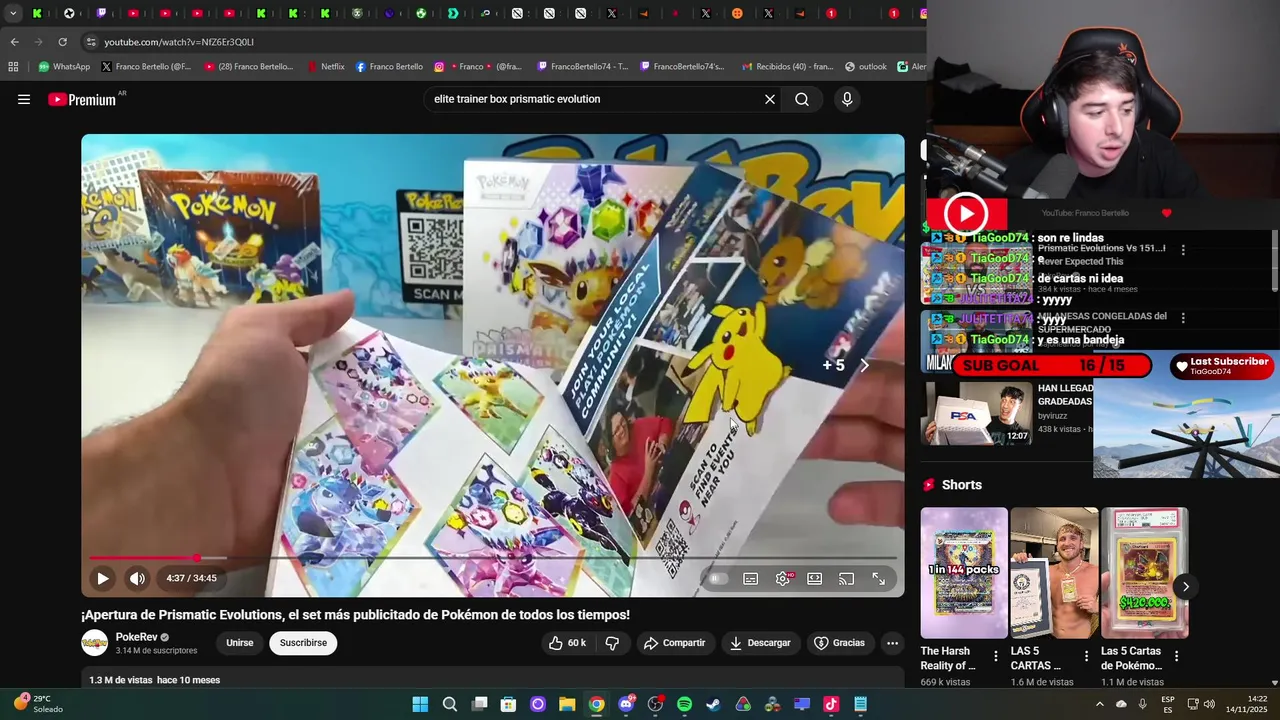Open Chrome tab search dropdown
This screenshot has width=1280, height=720.
pos(13,13)
